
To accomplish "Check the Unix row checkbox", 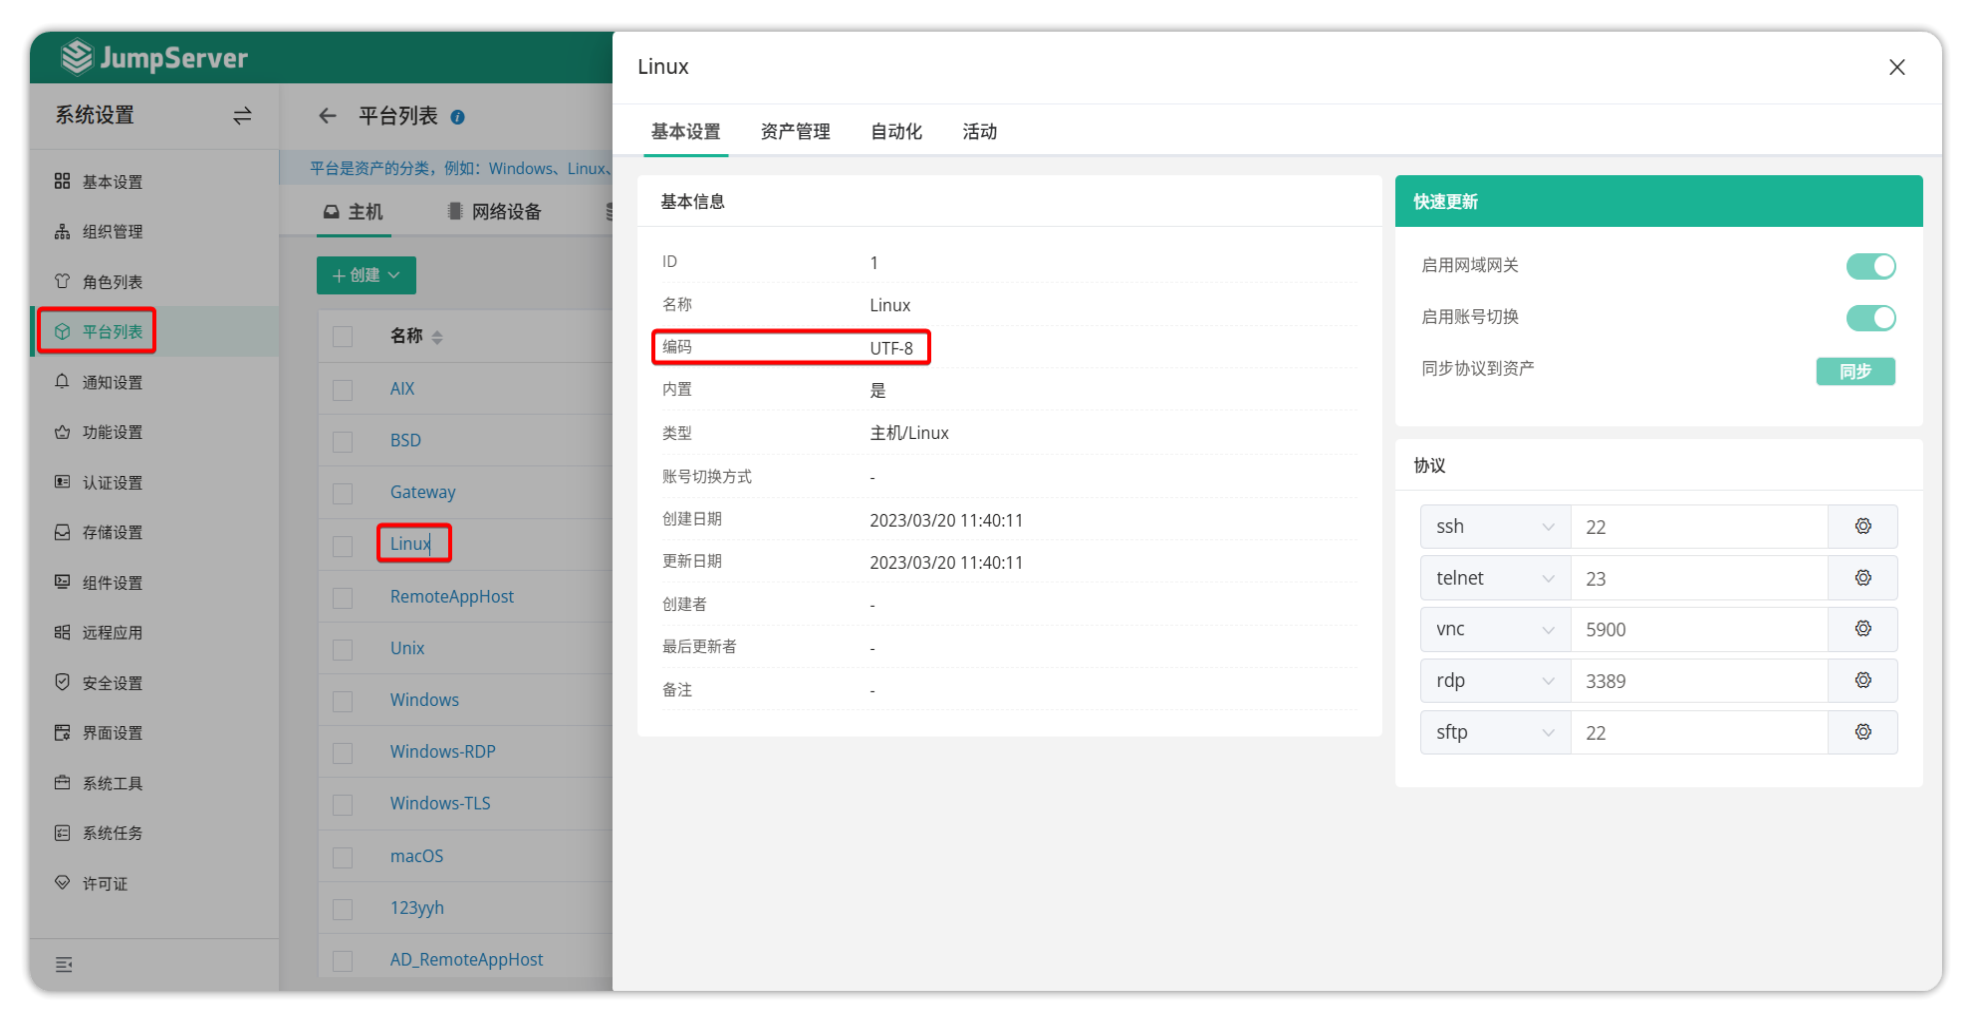I will pyautogui.click(x=343, y=649).
